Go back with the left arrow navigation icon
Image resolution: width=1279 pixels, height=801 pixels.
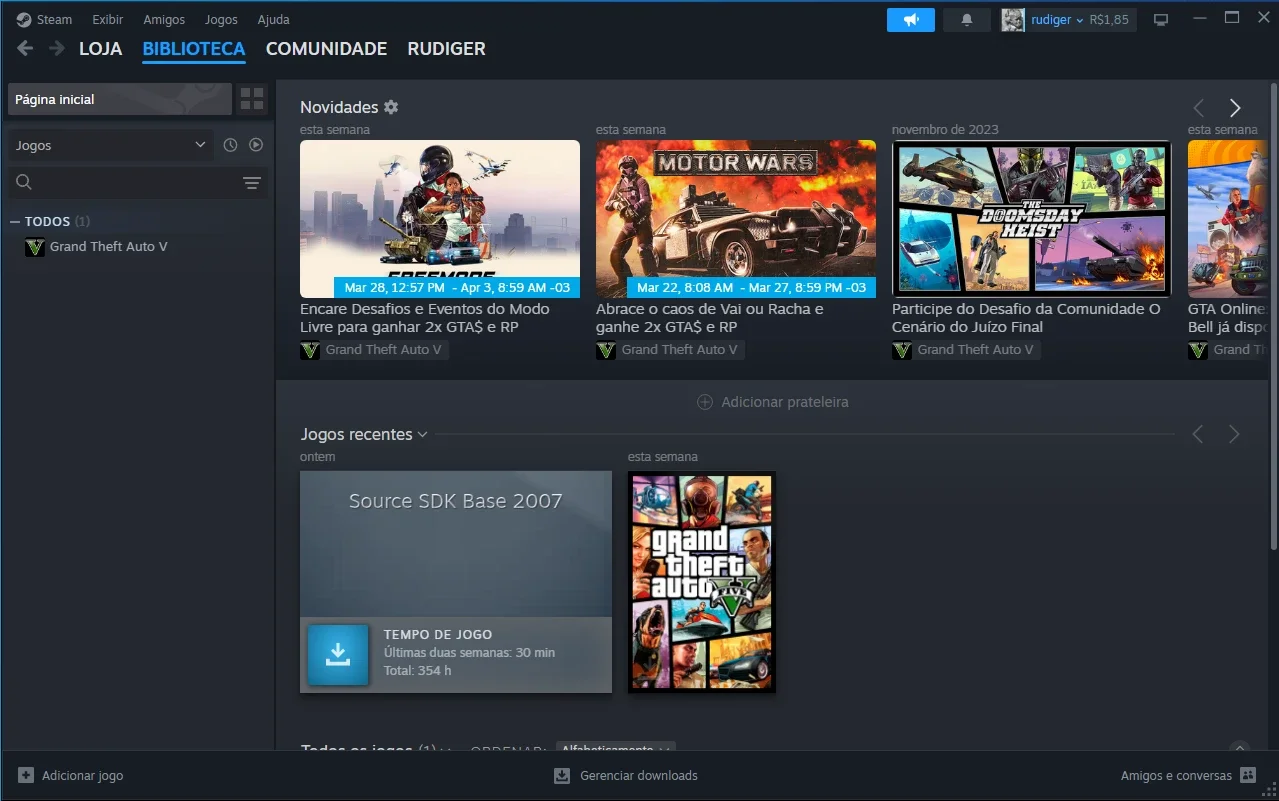pyautogui.click(x=25, y=48)
